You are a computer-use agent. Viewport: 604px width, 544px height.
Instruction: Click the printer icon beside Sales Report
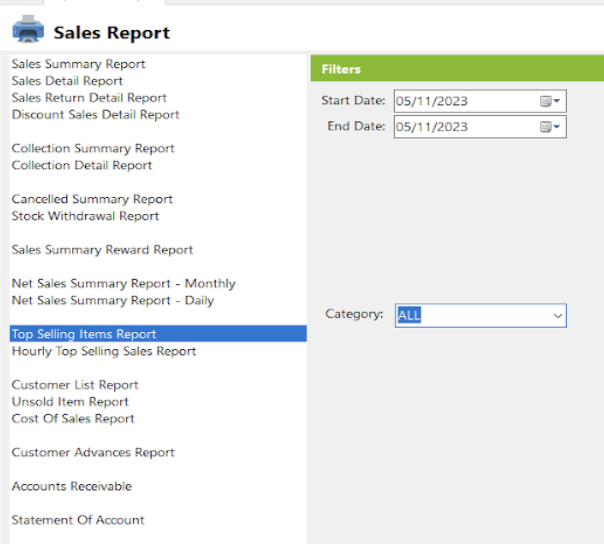[27, 31]
